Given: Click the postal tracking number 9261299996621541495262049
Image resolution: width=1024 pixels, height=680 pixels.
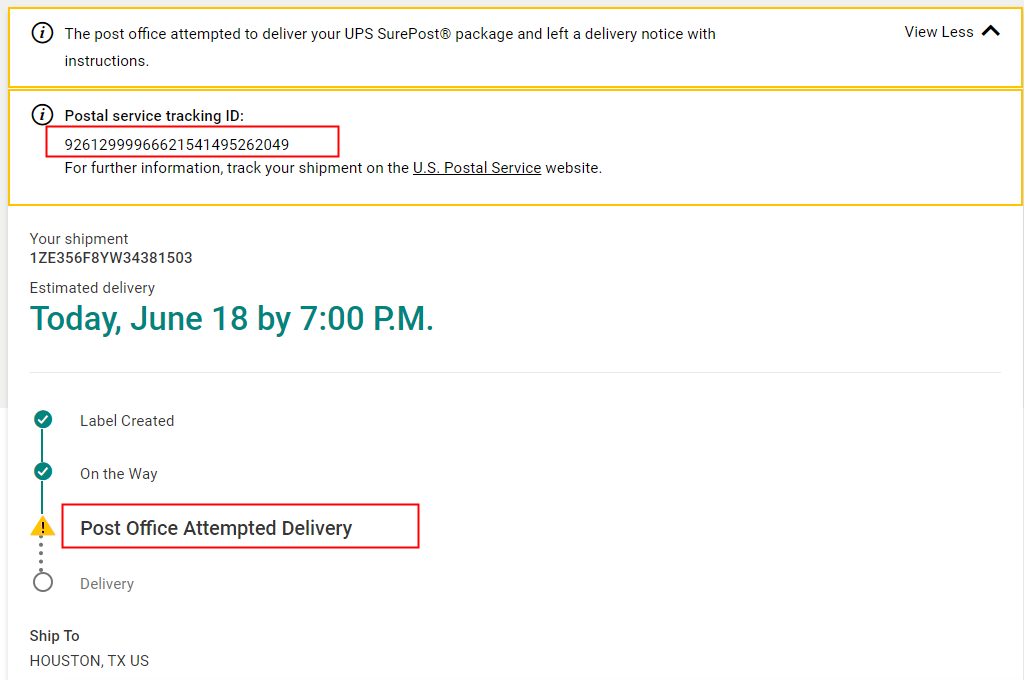Looking at the screenshot, I should pos(177,144).
